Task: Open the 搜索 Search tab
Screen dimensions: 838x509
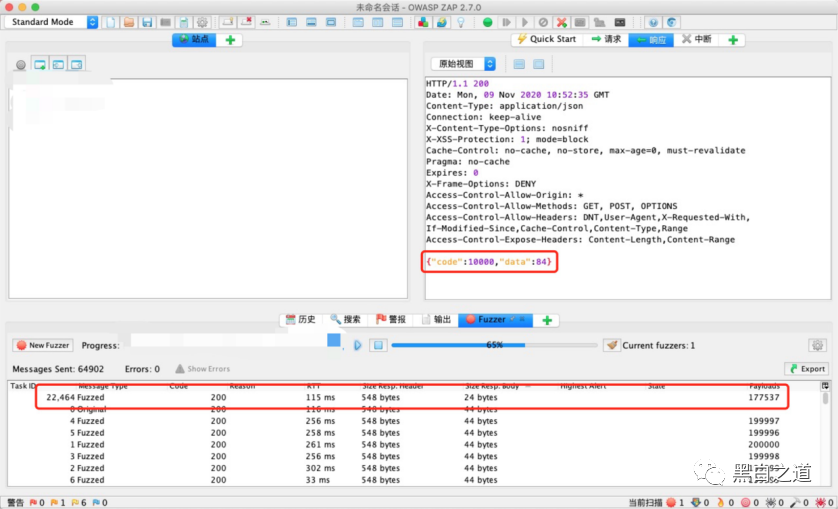Action: [345, 320]
